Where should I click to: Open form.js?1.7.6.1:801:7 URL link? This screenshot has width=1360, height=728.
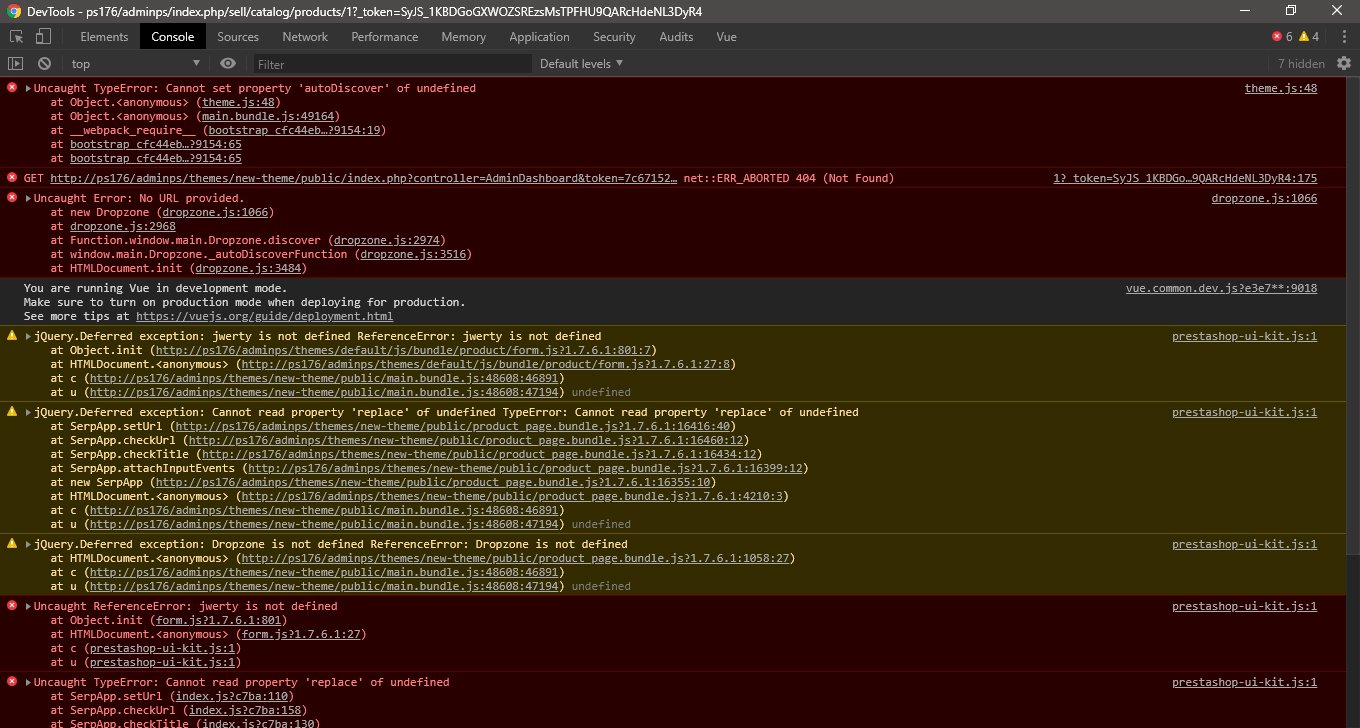[401, 350]
